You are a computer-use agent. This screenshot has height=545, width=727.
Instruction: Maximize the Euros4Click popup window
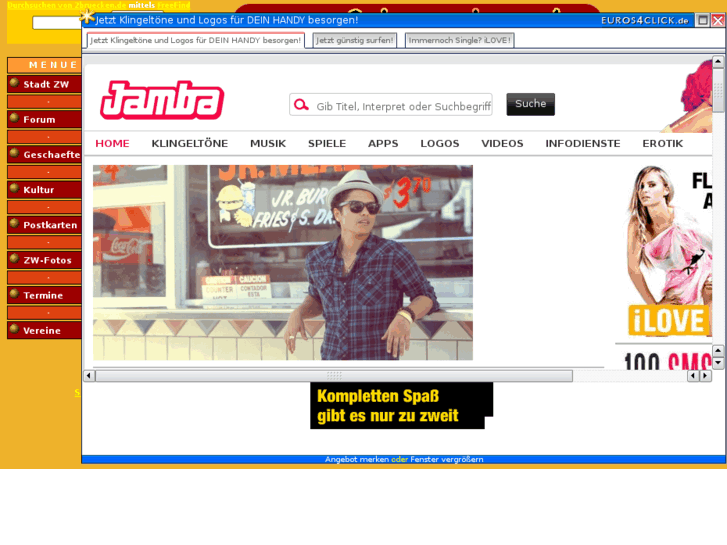tap(703, 20)
